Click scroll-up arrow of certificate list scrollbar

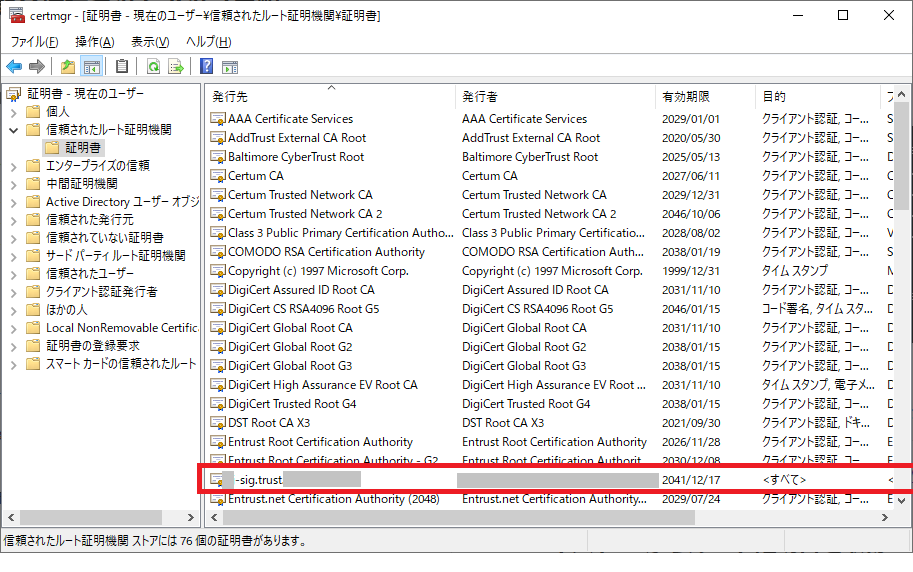(901, 94)
